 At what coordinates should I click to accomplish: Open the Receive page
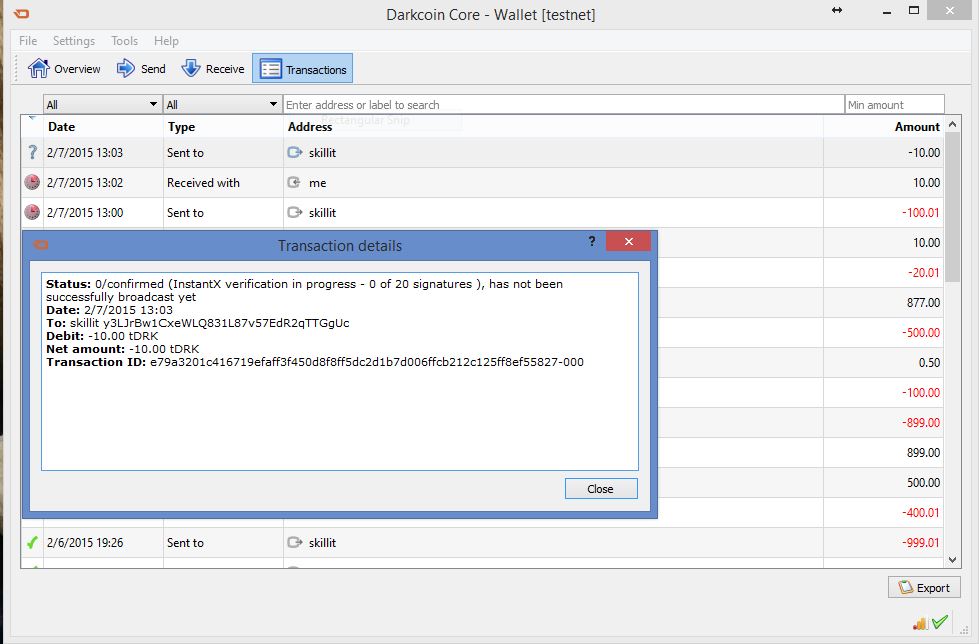(x=213, y=69)
